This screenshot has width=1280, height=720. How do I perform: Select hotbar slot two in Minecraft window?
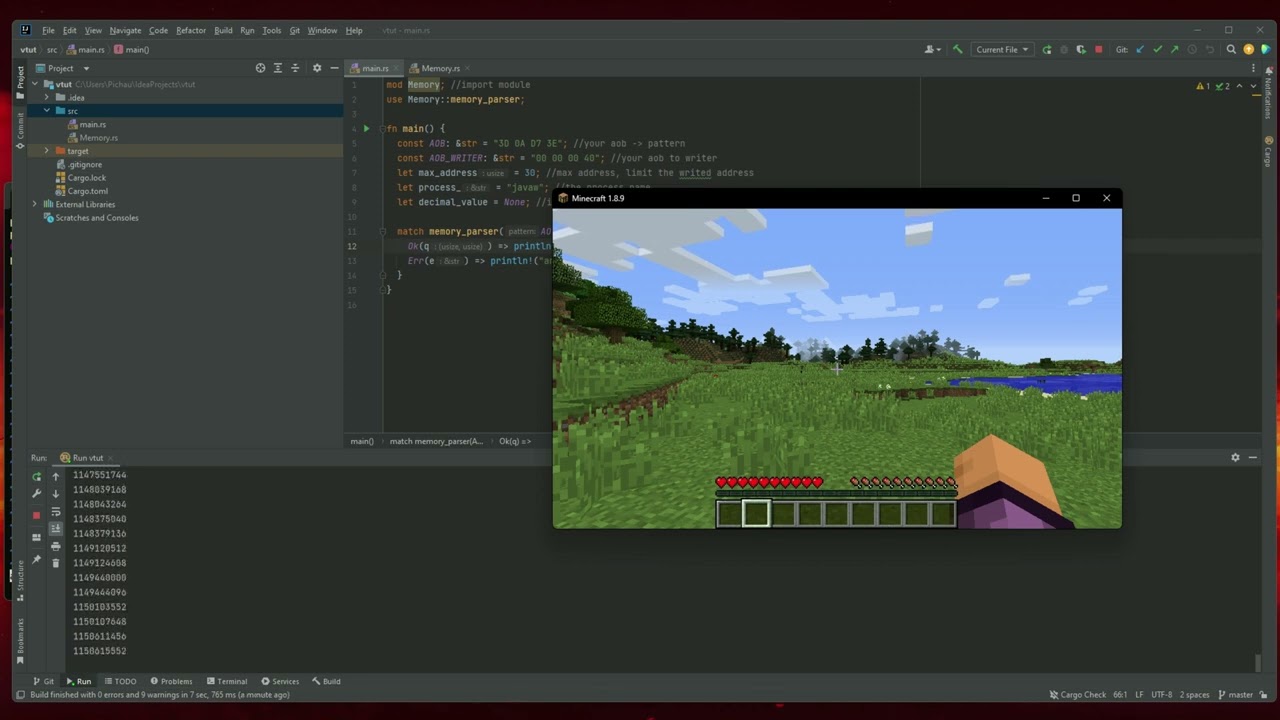[x=756, y=514]
